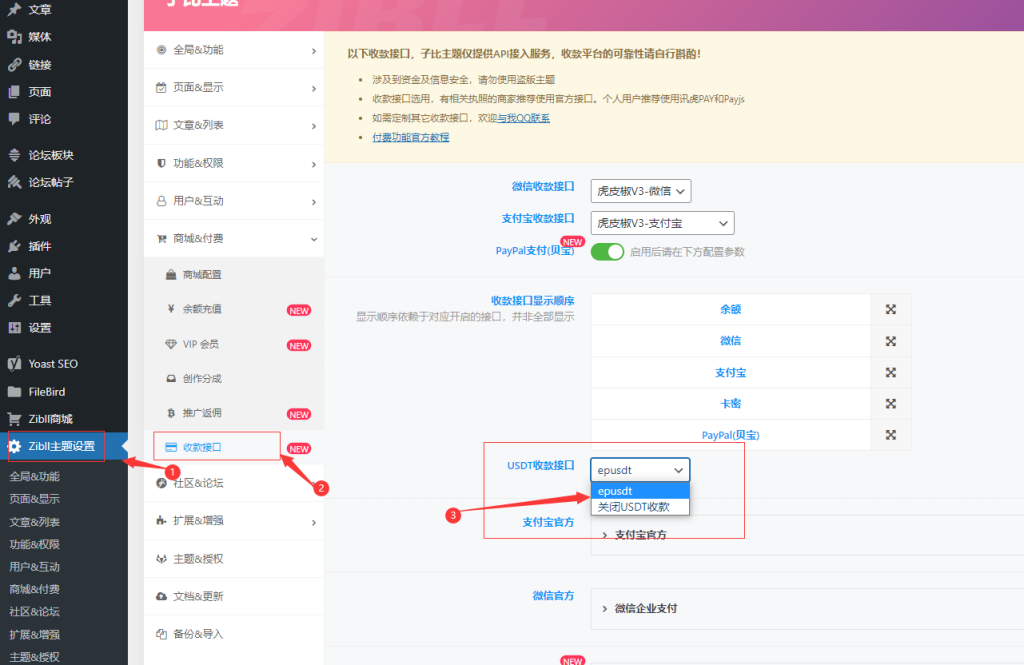This screenshot has width=1024, height=665.
Task: Click the Zibll主题设置 gear icon
Action: (x=14, y=446)
